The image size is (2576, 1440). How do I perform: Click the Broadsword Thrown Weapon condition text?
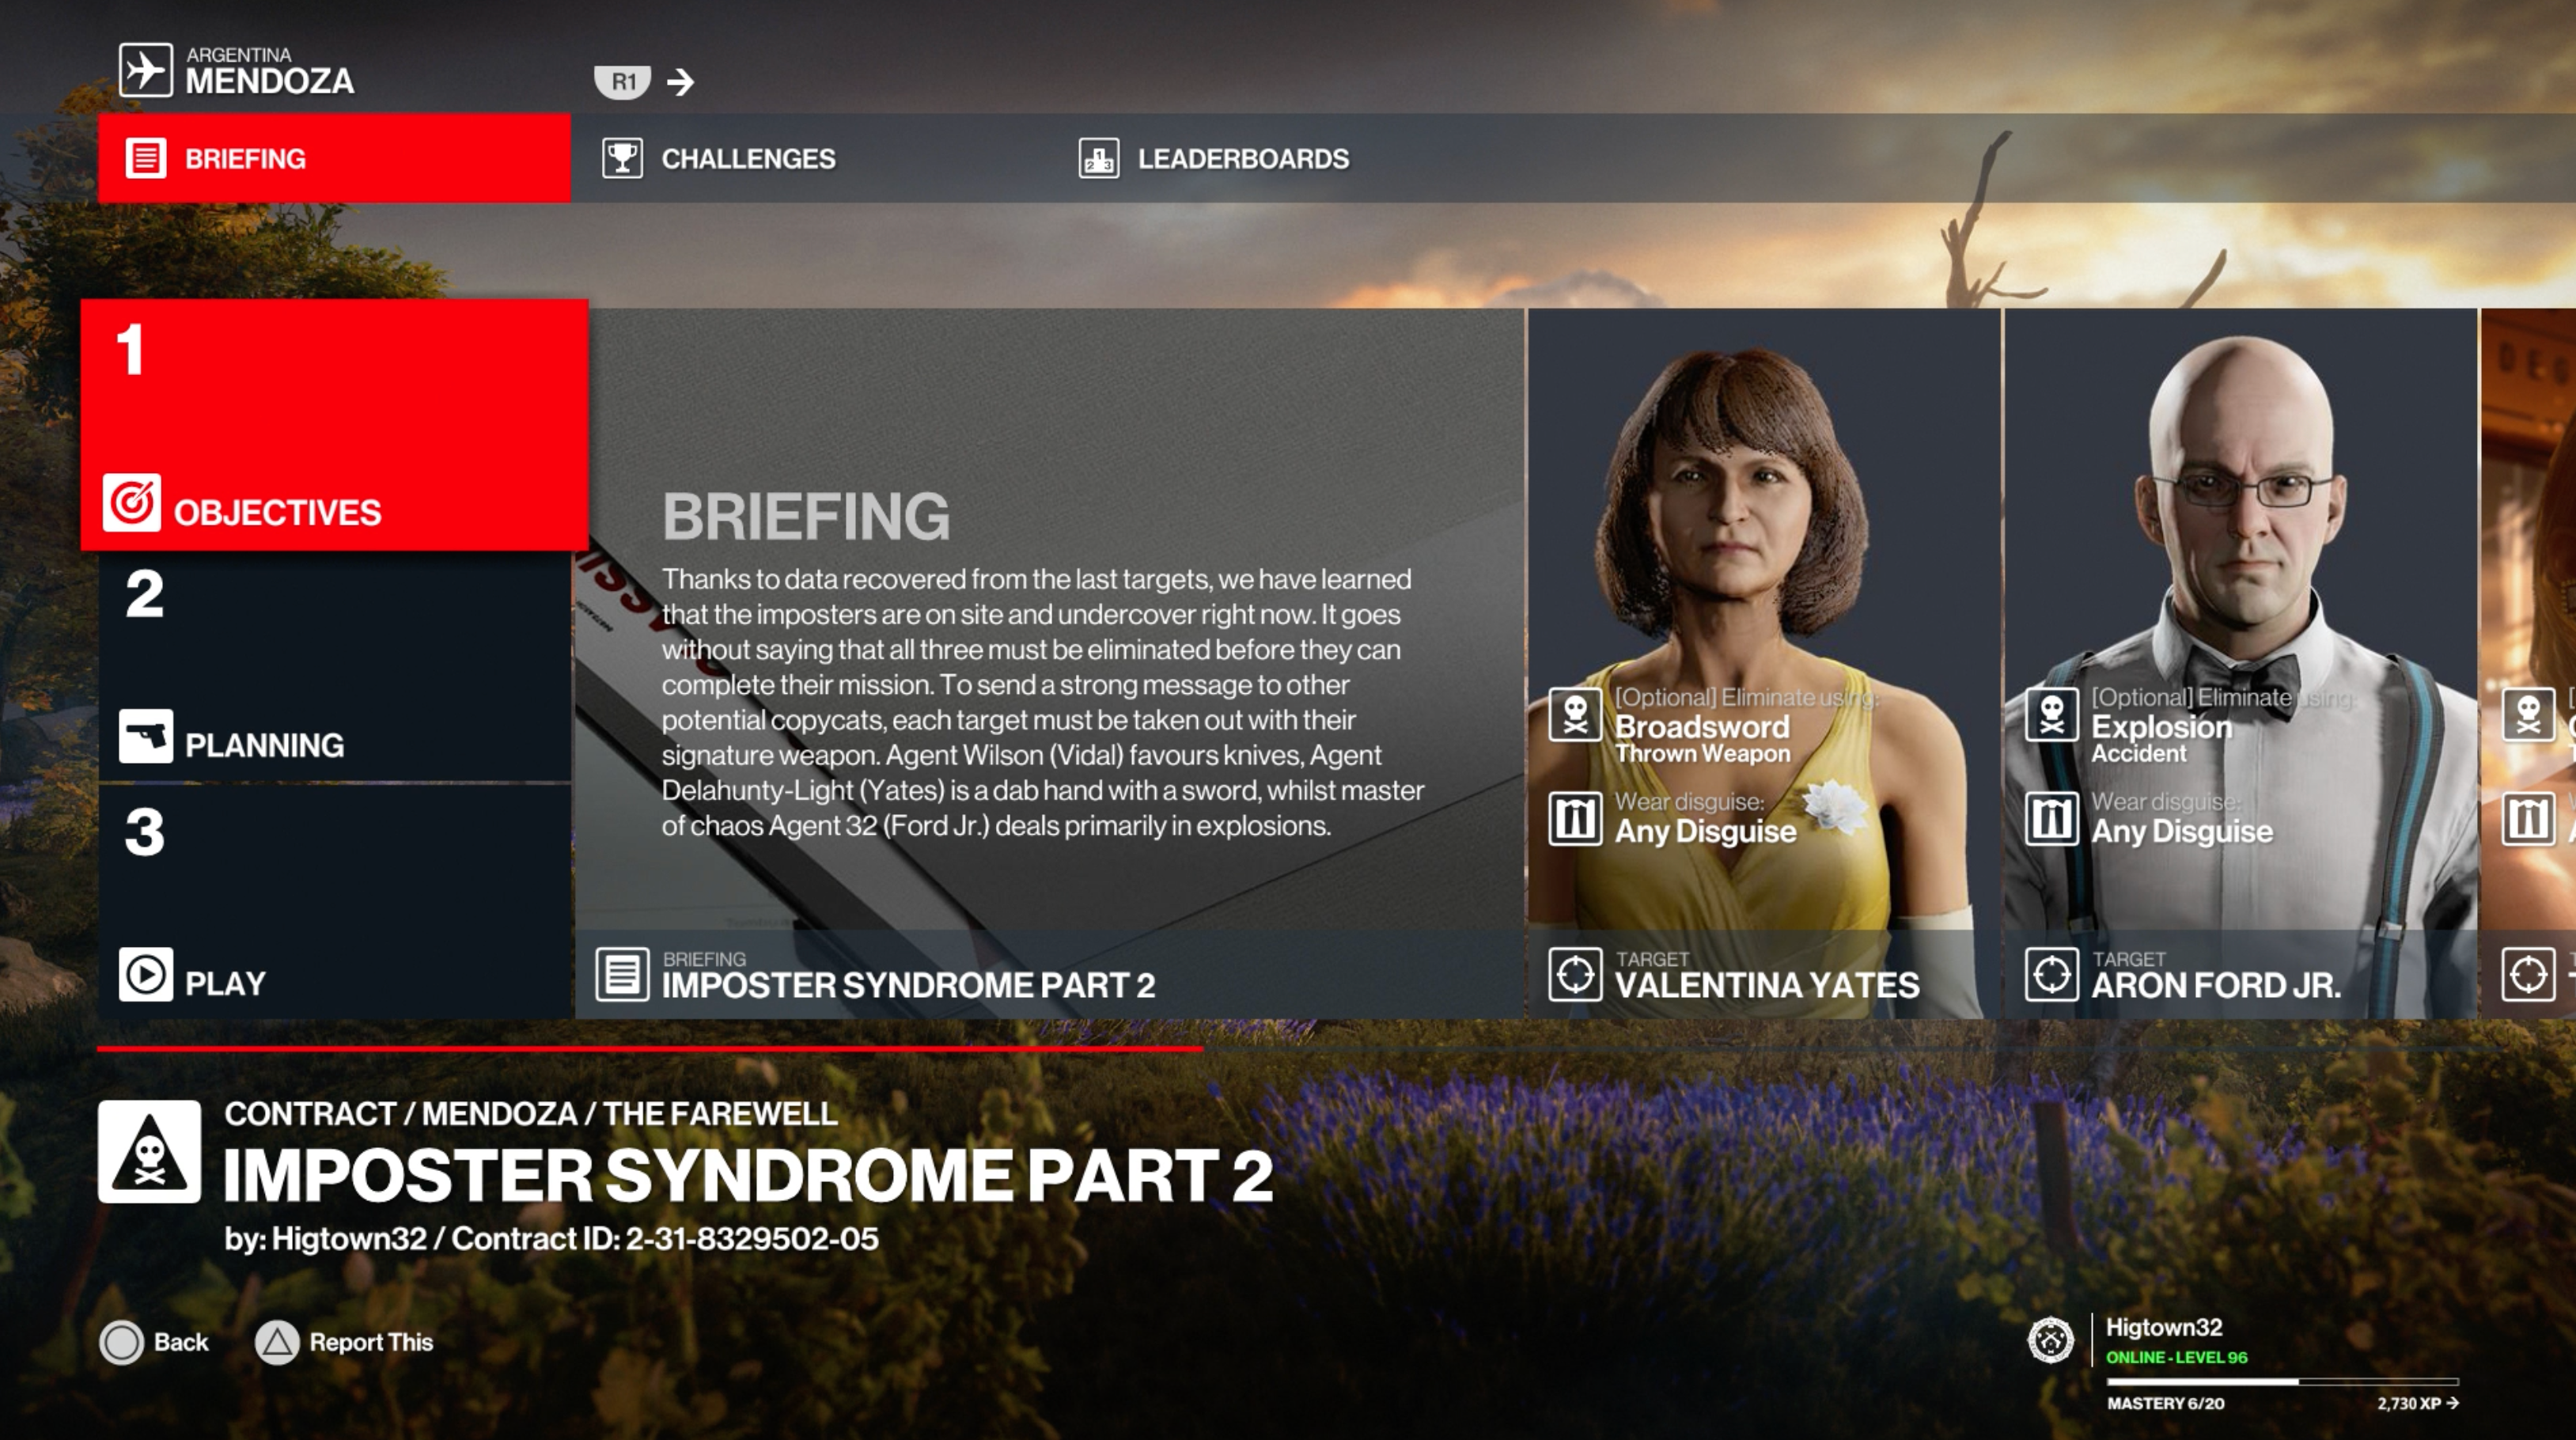click(x=1703, y=739)
